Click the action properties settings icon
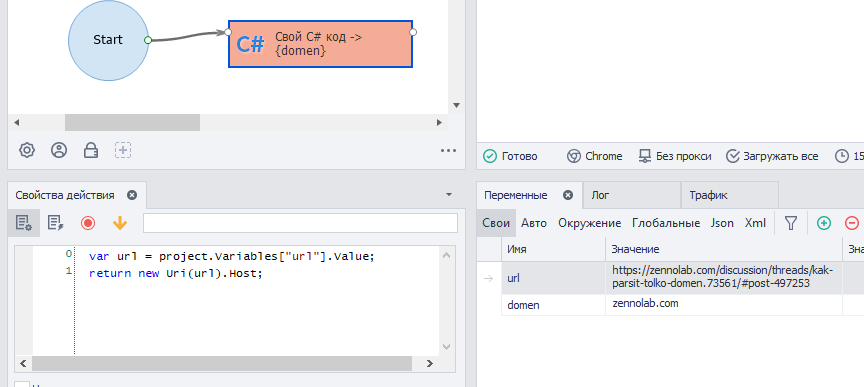Screen dimensions: 864x387 click(x=24, y=223)
